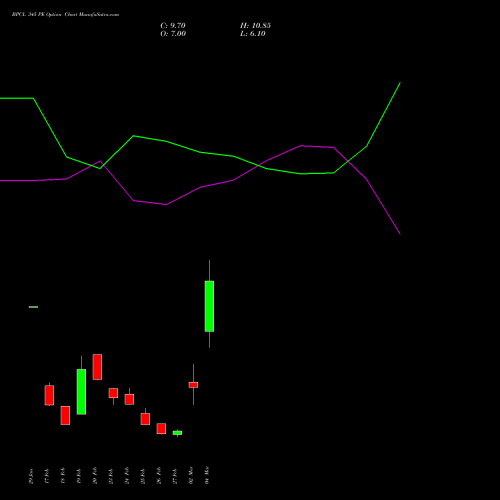Click the green indicator line's final peak
This screenshot has width=500, height=500.
click(x=400, y=83)
